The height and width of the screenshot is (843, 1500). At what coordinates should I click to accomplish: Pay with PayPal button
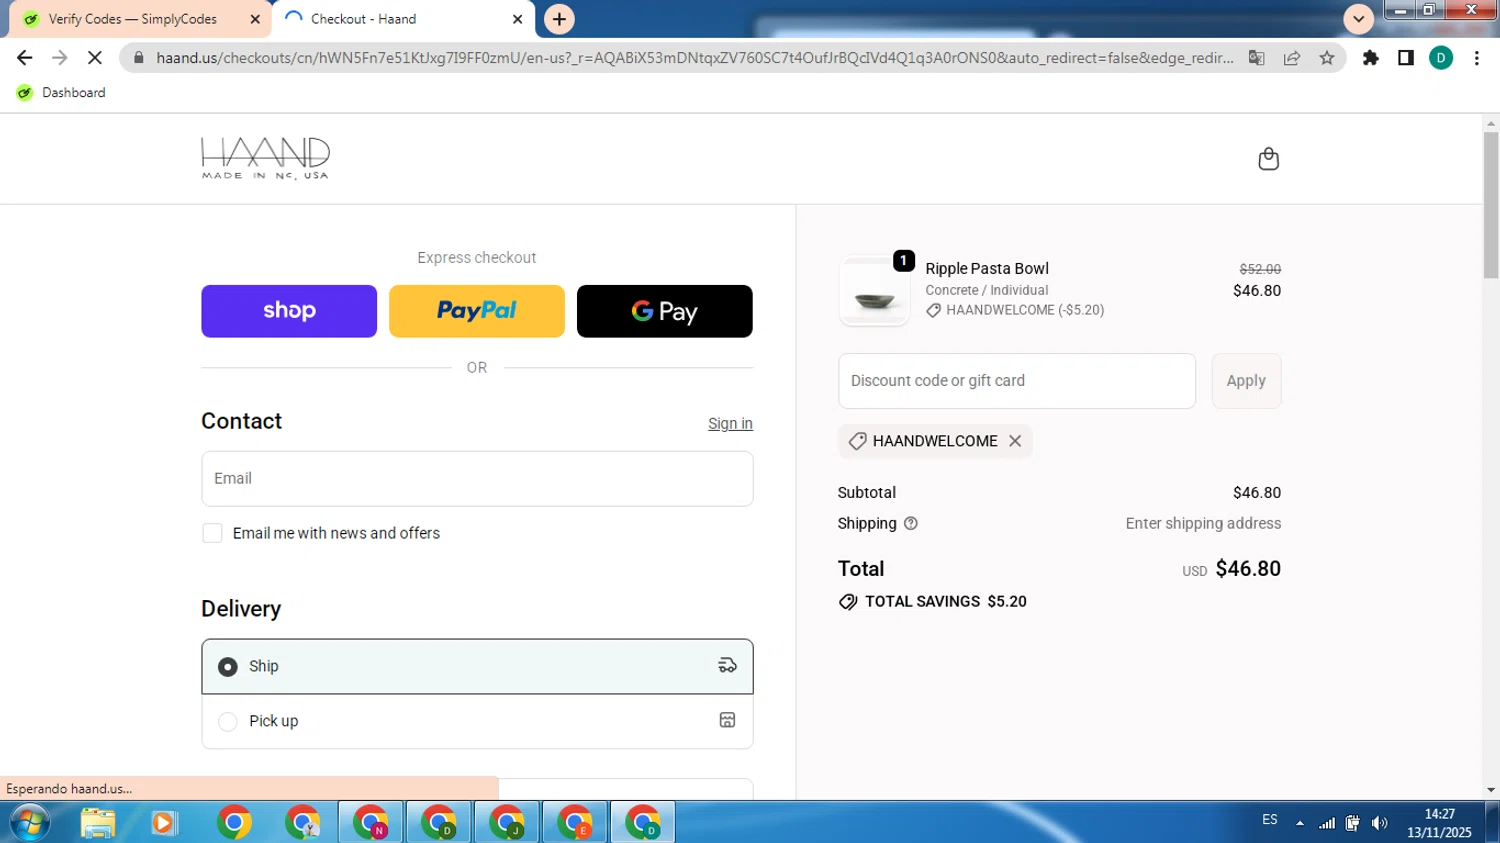pos(477,311)
